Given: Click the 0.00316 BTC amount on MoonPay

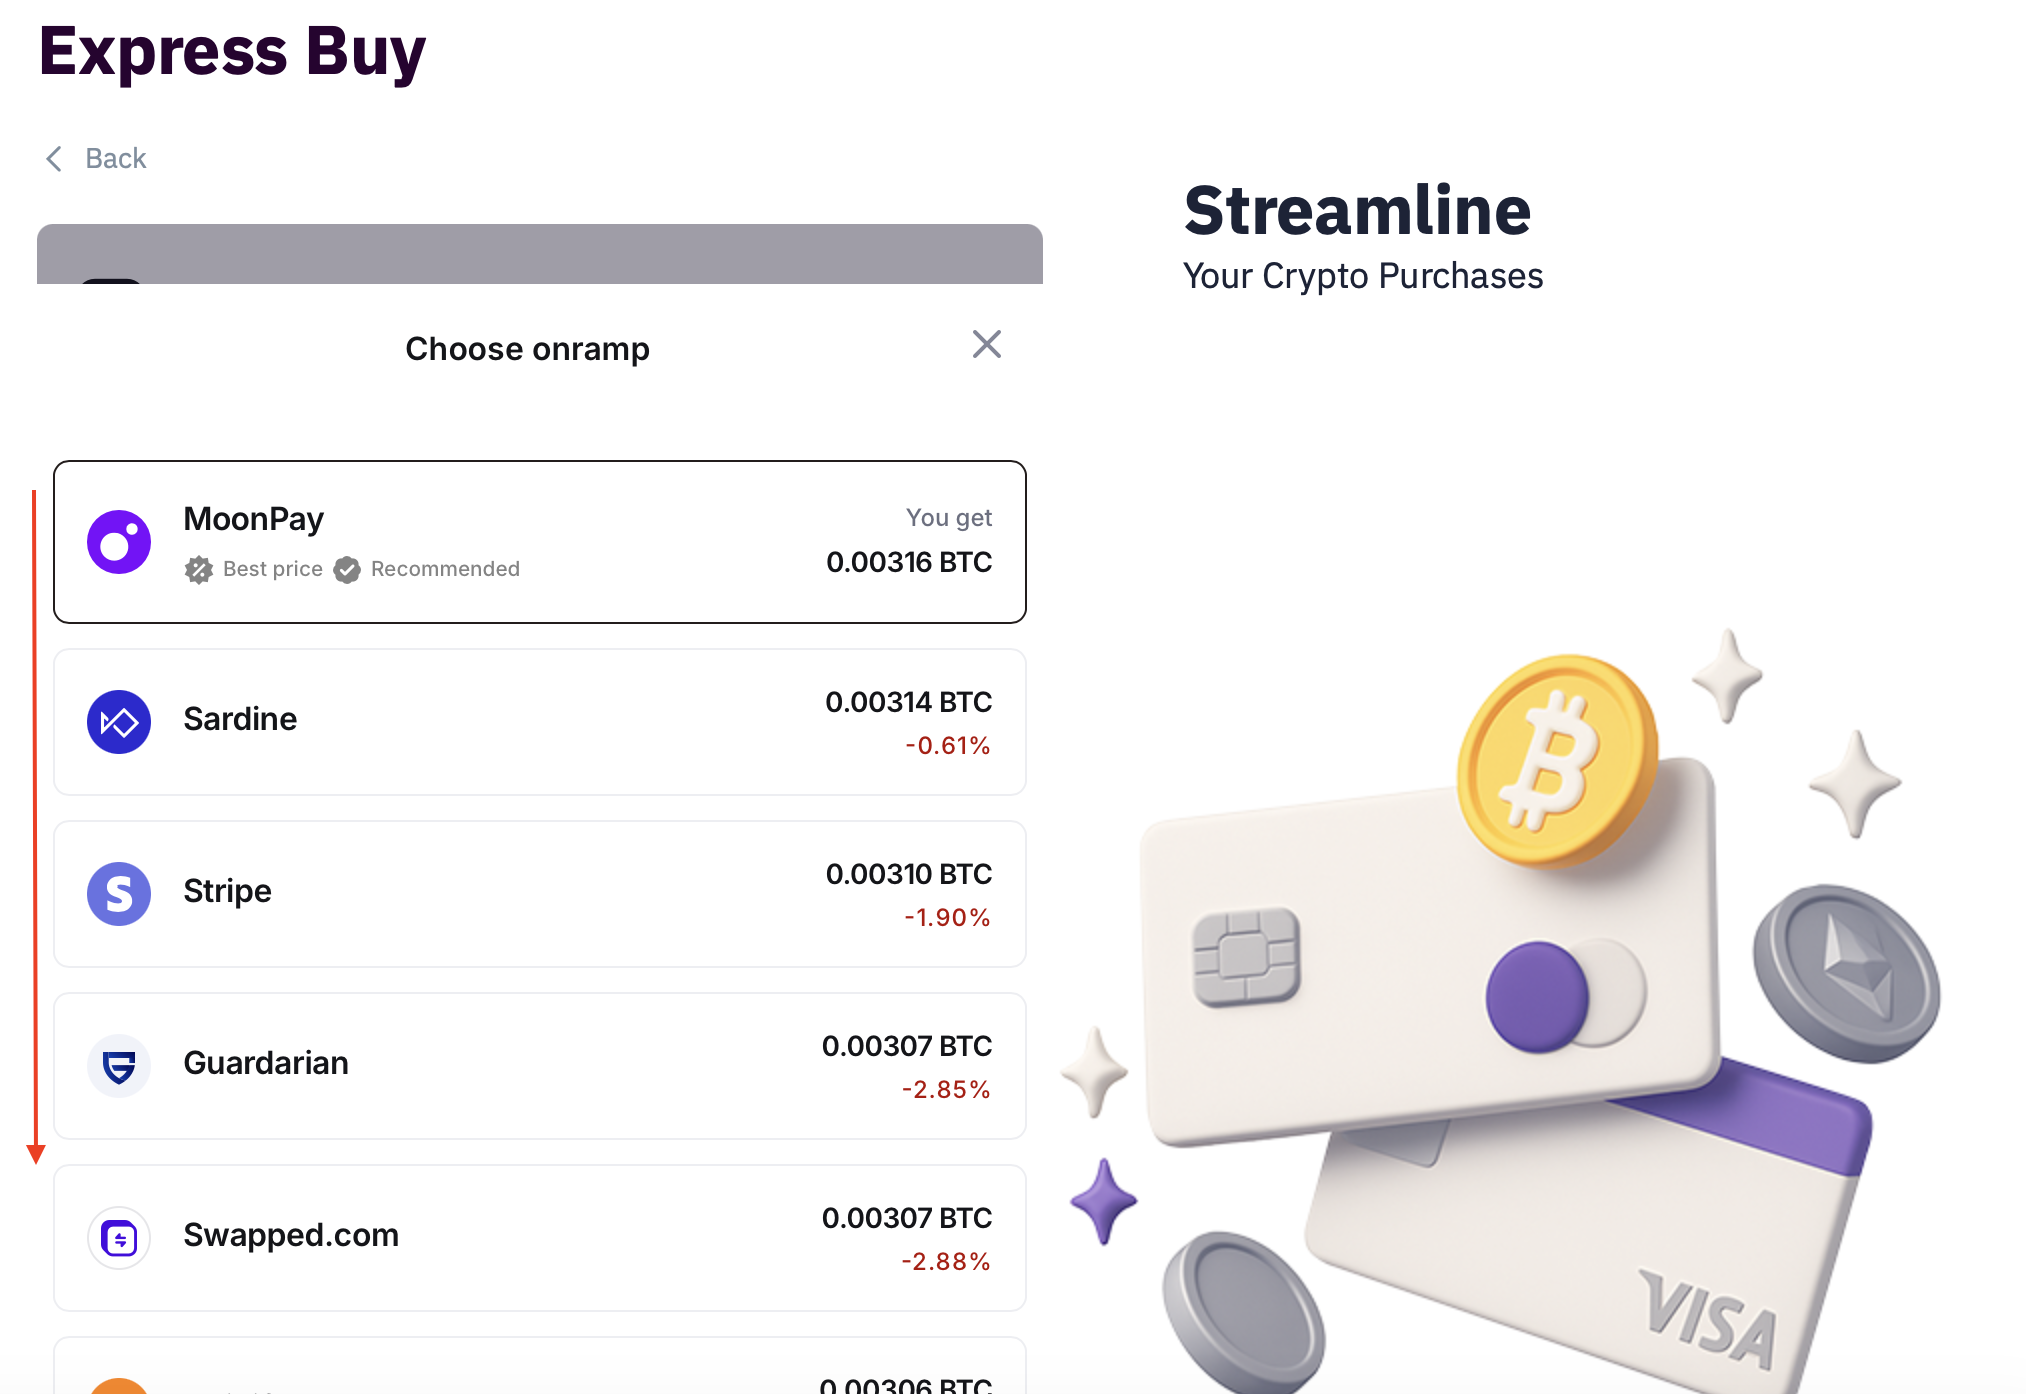Looking at the screenshot, I should [909, 563].
